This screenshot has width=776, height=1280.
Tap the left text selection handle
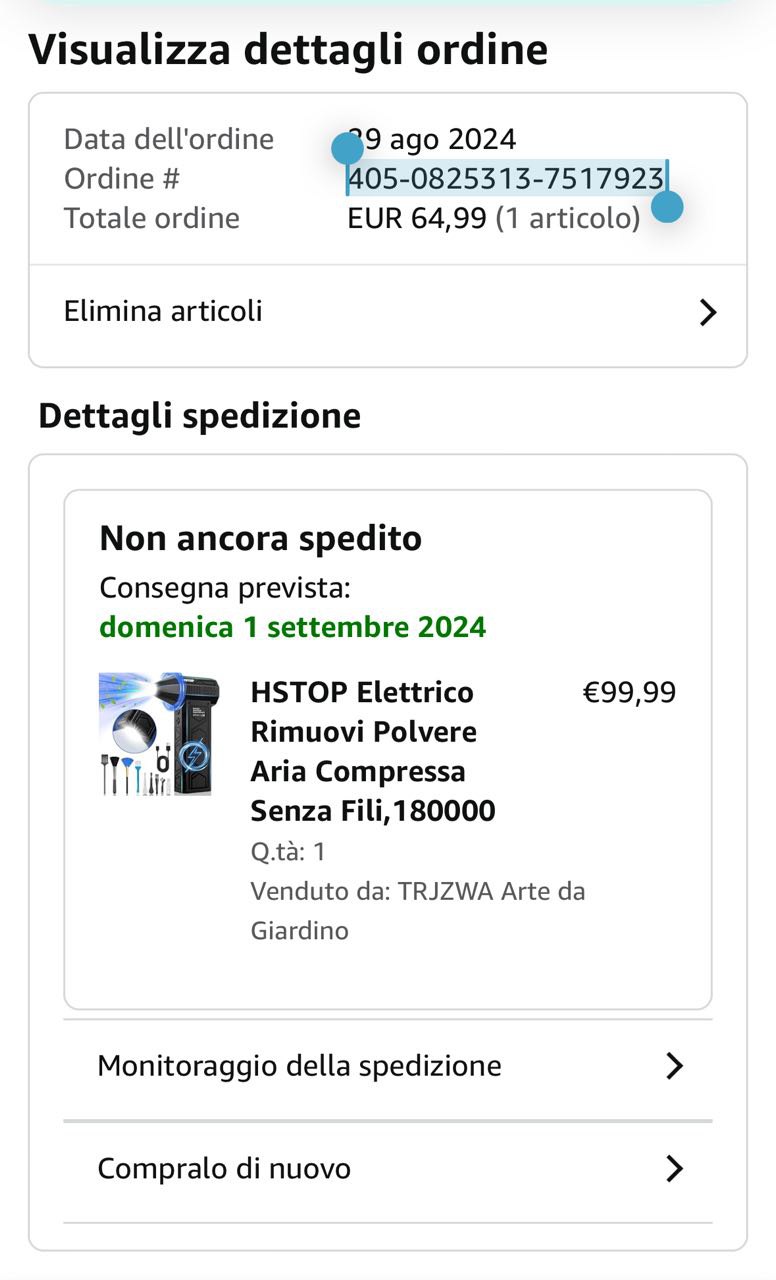(347, 149)
